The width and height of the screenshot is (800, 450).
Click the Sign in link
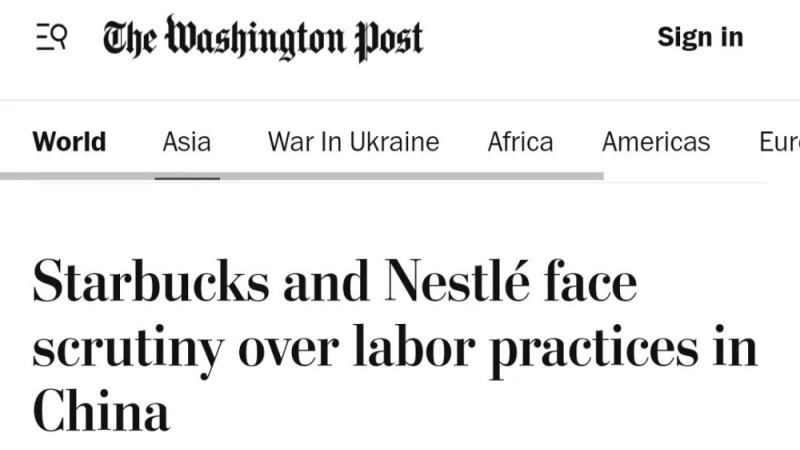coord(700,37)
